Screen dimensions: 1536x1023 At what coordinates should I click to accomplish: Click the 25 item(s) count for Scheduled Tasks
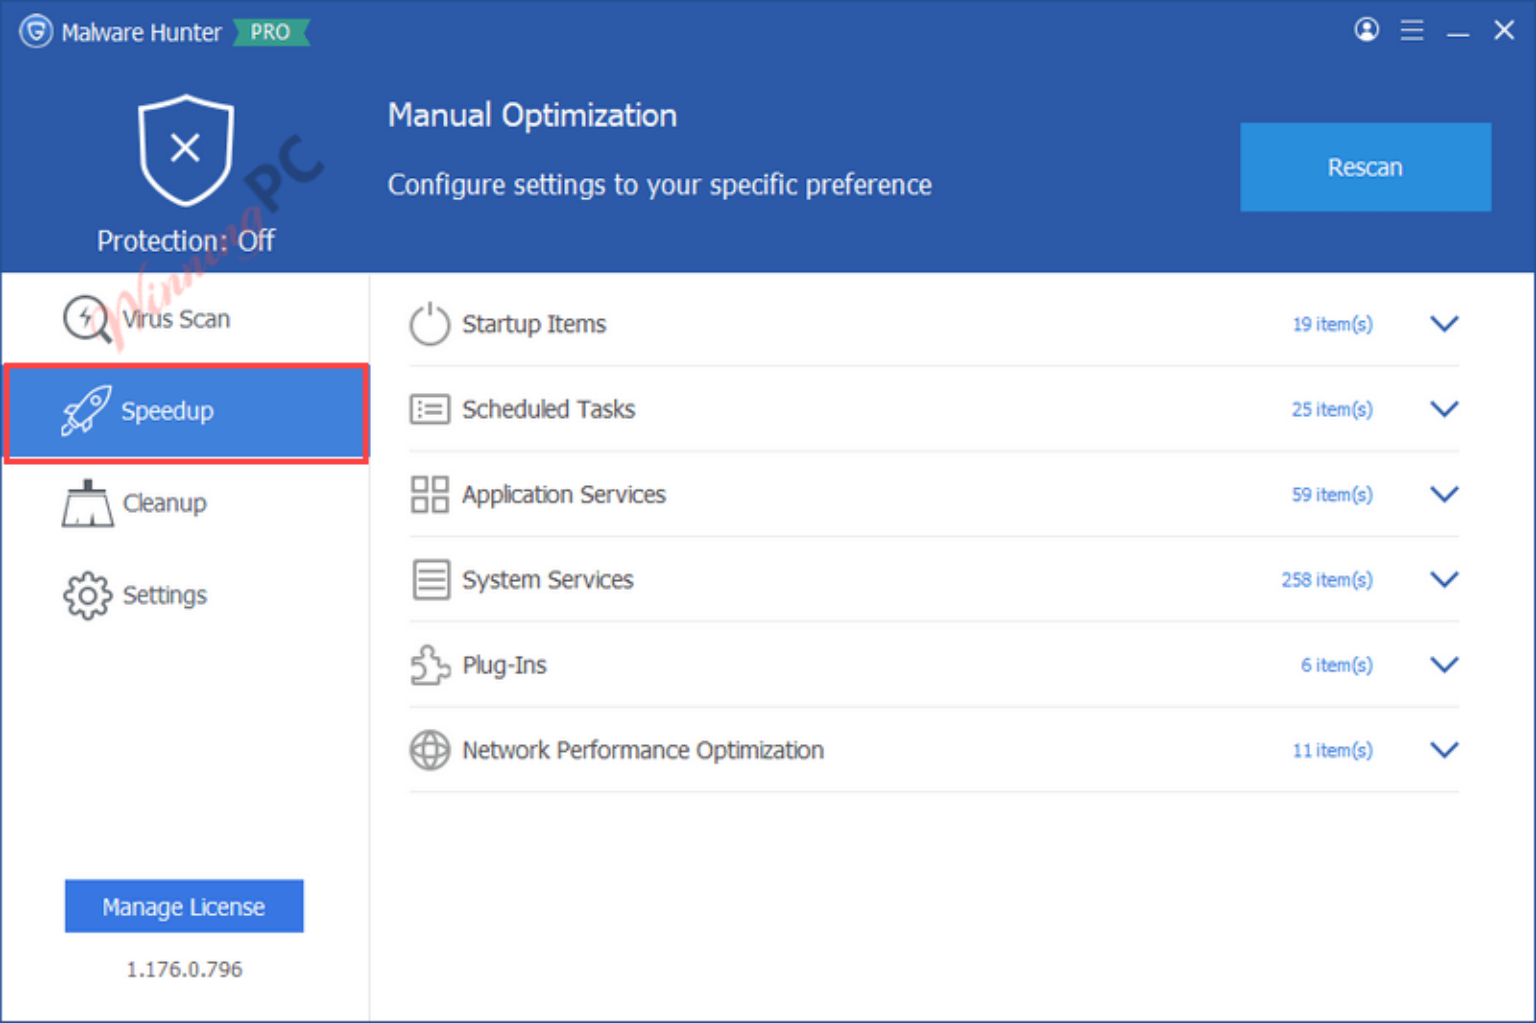pyautogui.click(x=1332, y=409)
